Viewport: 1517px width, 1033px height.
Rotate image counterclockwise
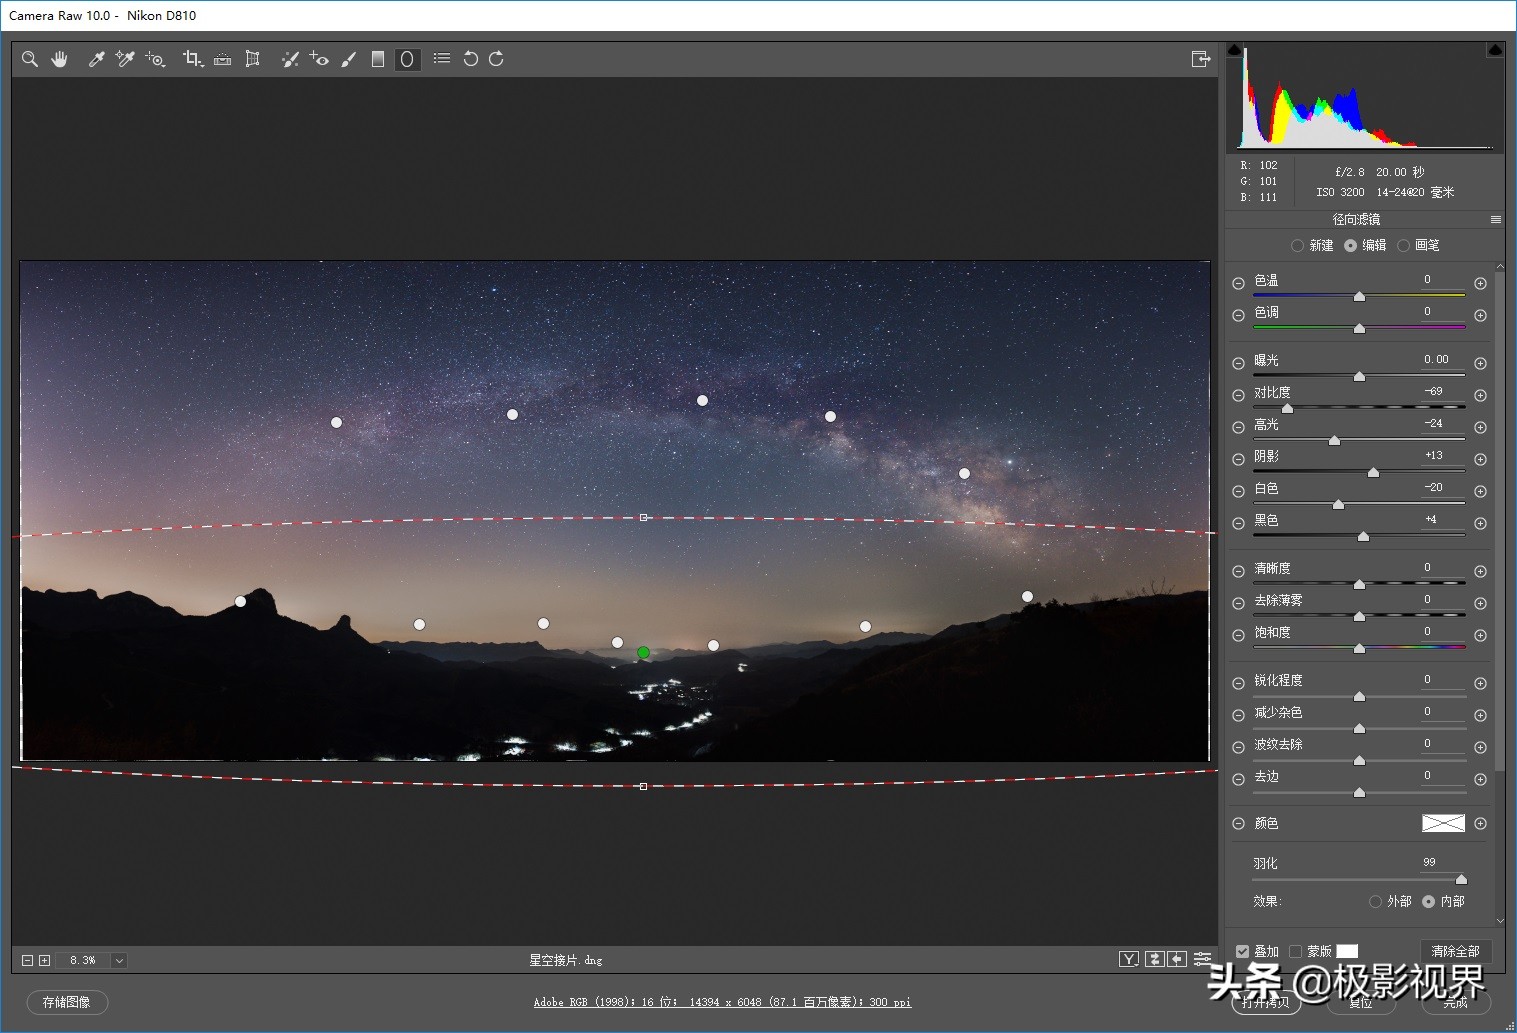[x=470, y=59]
